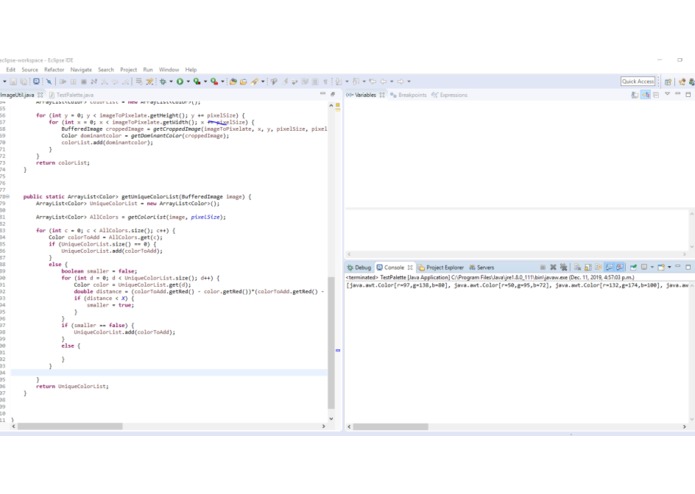
Task: Click the Save All toolbar icon
Action: pyautogui.click(x=23, y=82)
